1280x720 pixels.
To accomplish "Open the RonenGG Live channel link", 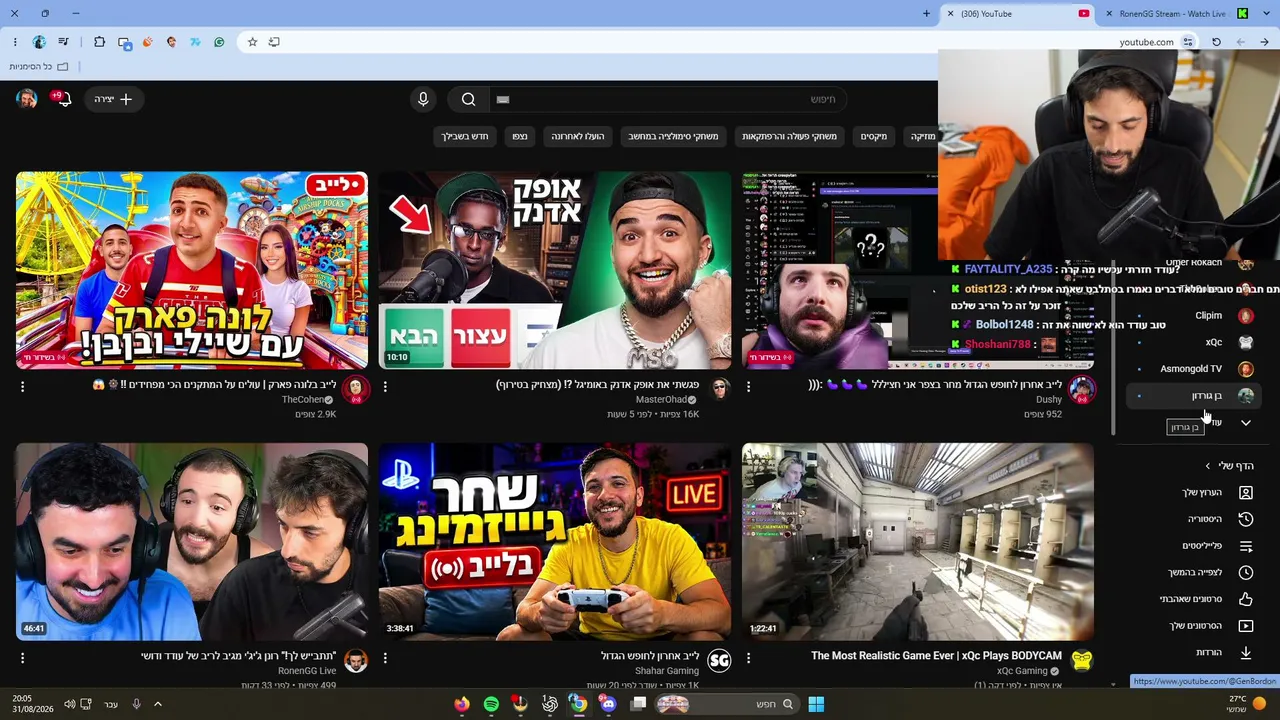I will pos(307,671).
